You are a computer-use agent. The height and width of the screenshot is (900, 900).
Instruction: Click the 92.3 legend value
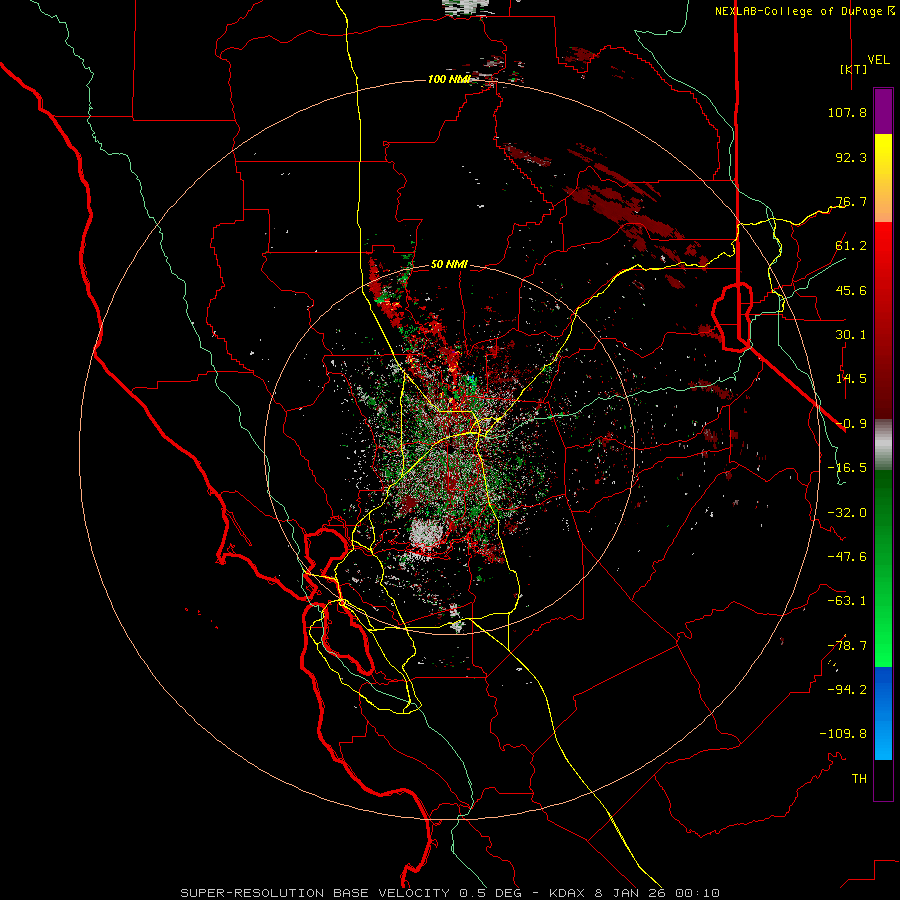[x=851, y=157]
